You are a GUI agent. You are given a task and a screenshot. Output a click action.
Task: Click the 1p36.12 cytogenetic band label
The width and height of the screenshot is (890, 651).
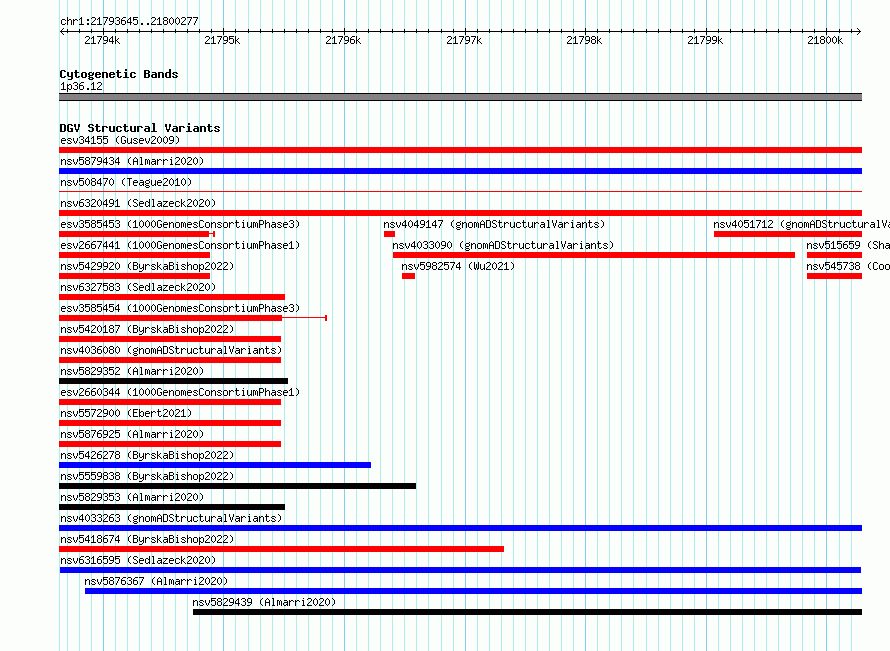click(81, 86)
